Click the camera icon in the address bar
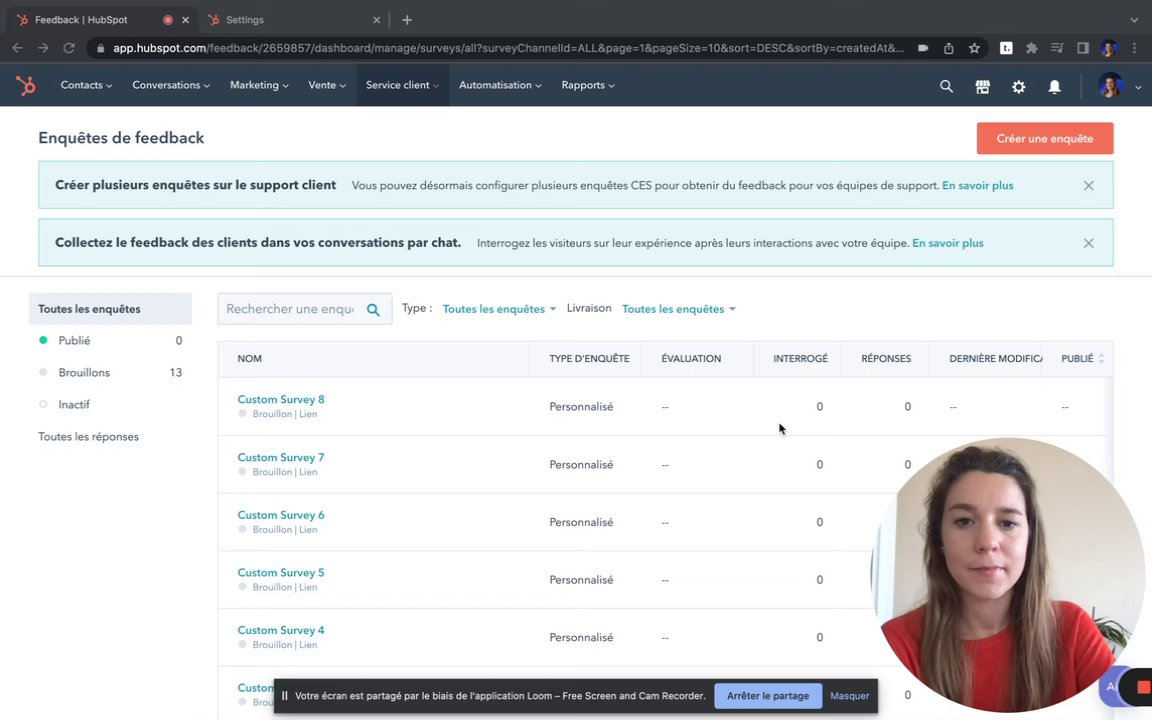This screenshot has height=720, width=1152. point(923,48)
